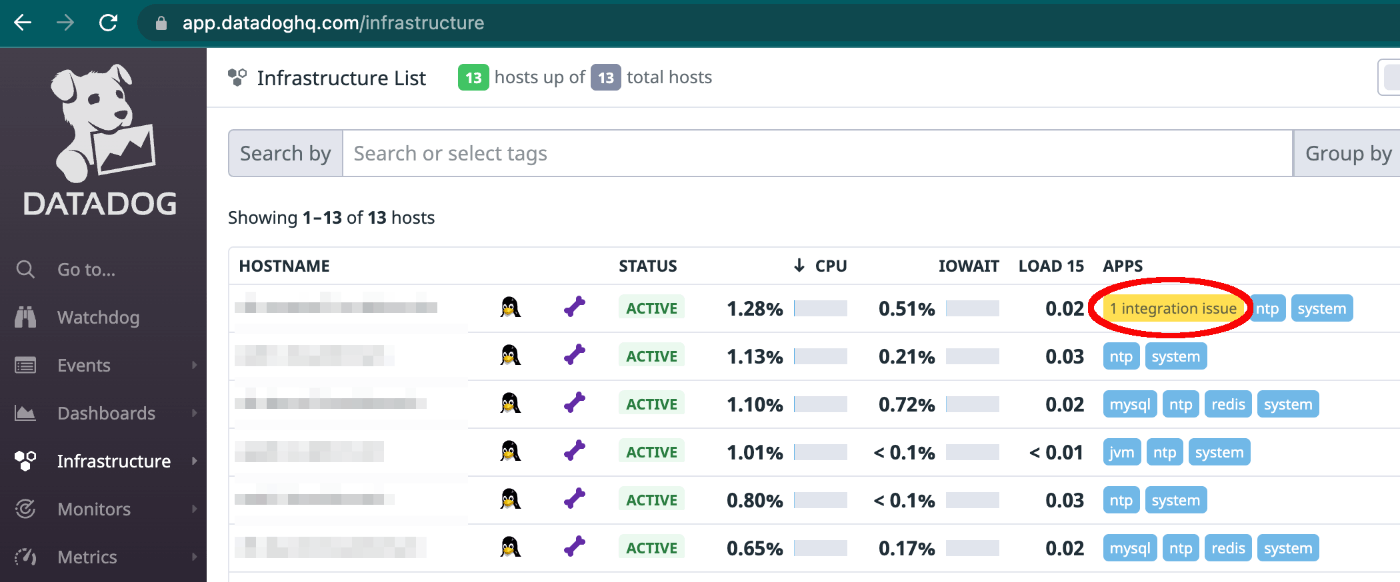The width and height of the screenshot is (1400, 582).
Task: Click Linux penguin icon in 0.80% CPU row
Action: click(510, 499)
